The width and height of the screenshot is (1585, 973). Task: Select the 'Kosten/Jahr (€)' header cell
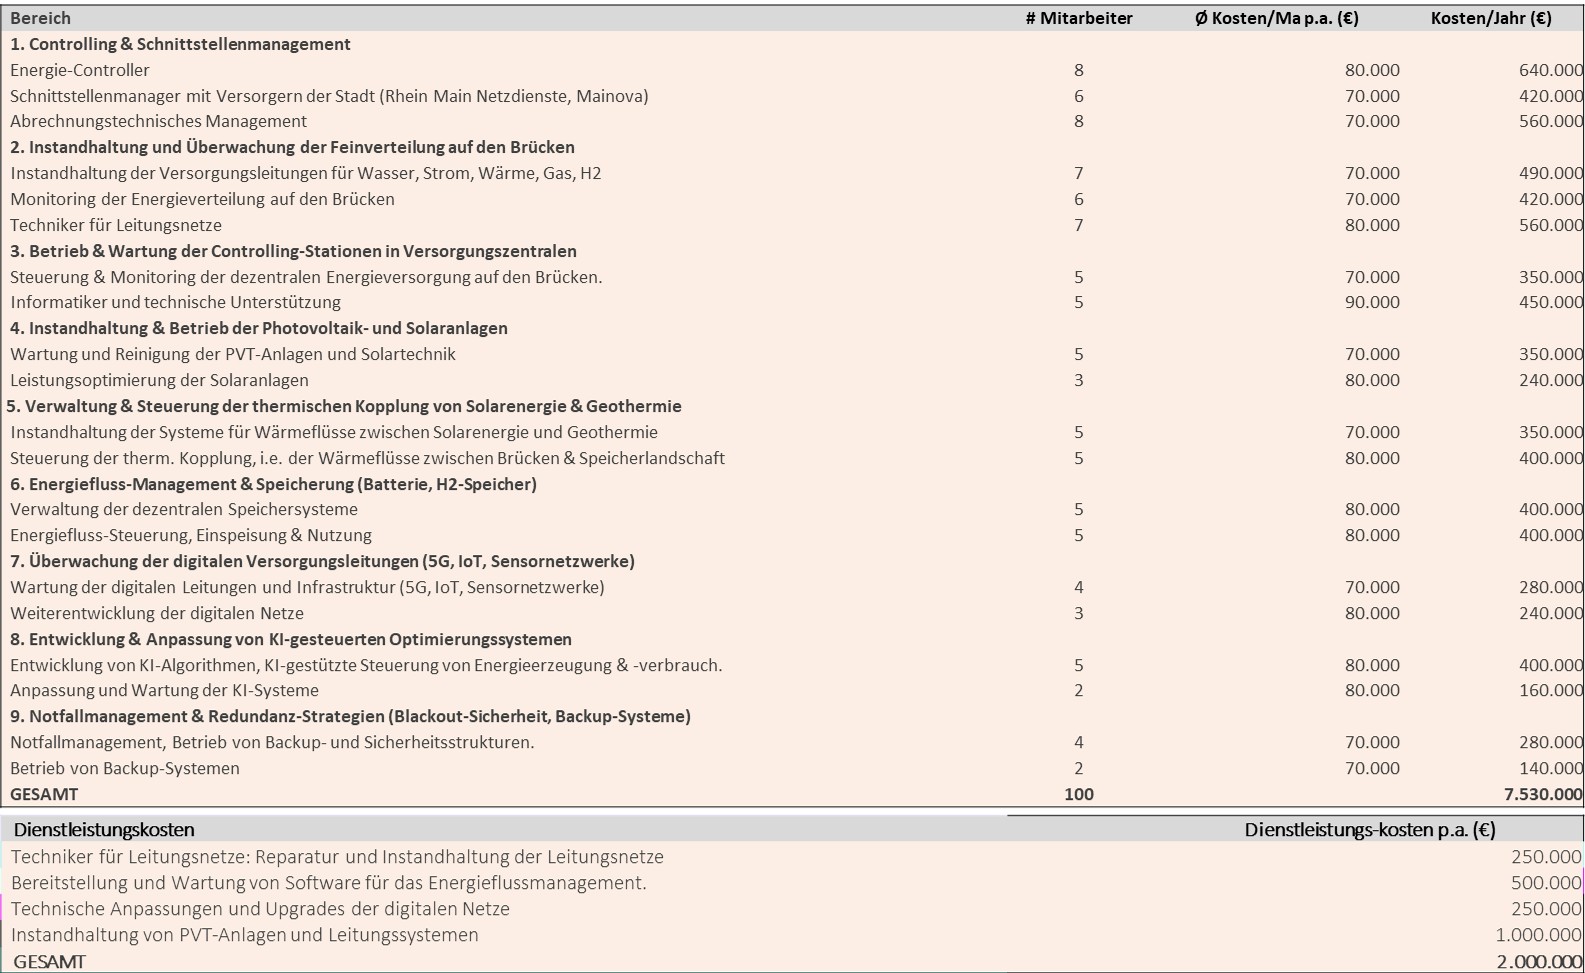1491,18
